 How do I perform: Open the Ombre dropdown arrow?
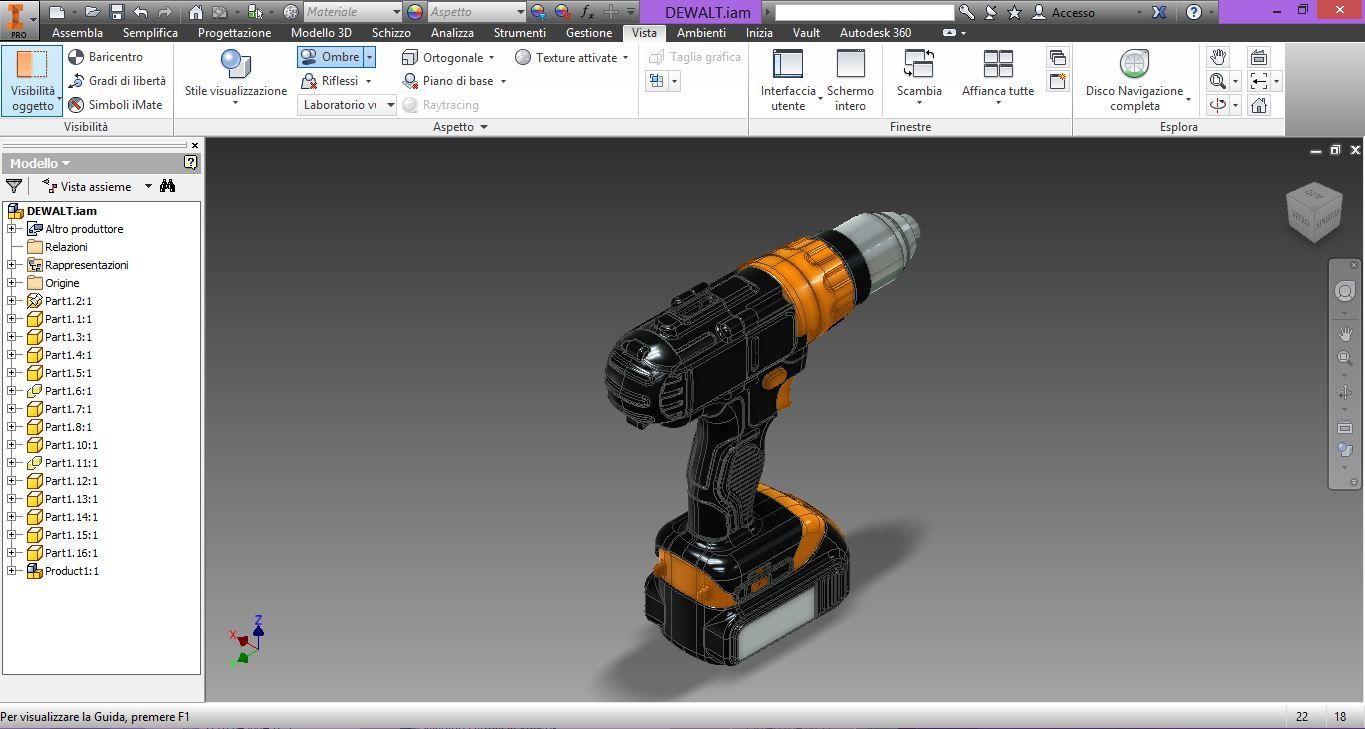[x=369, y=57]
